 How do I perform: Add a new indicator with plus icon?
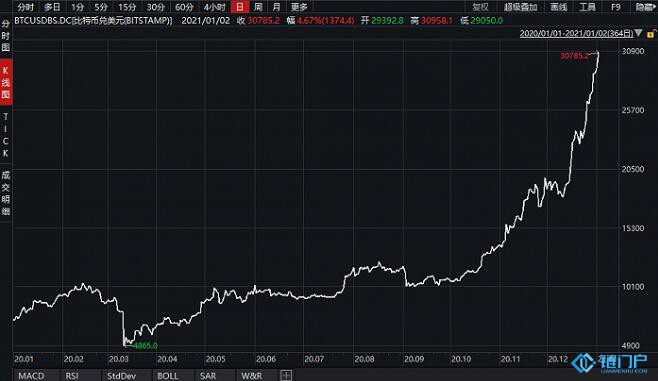(x=286, y=375)
